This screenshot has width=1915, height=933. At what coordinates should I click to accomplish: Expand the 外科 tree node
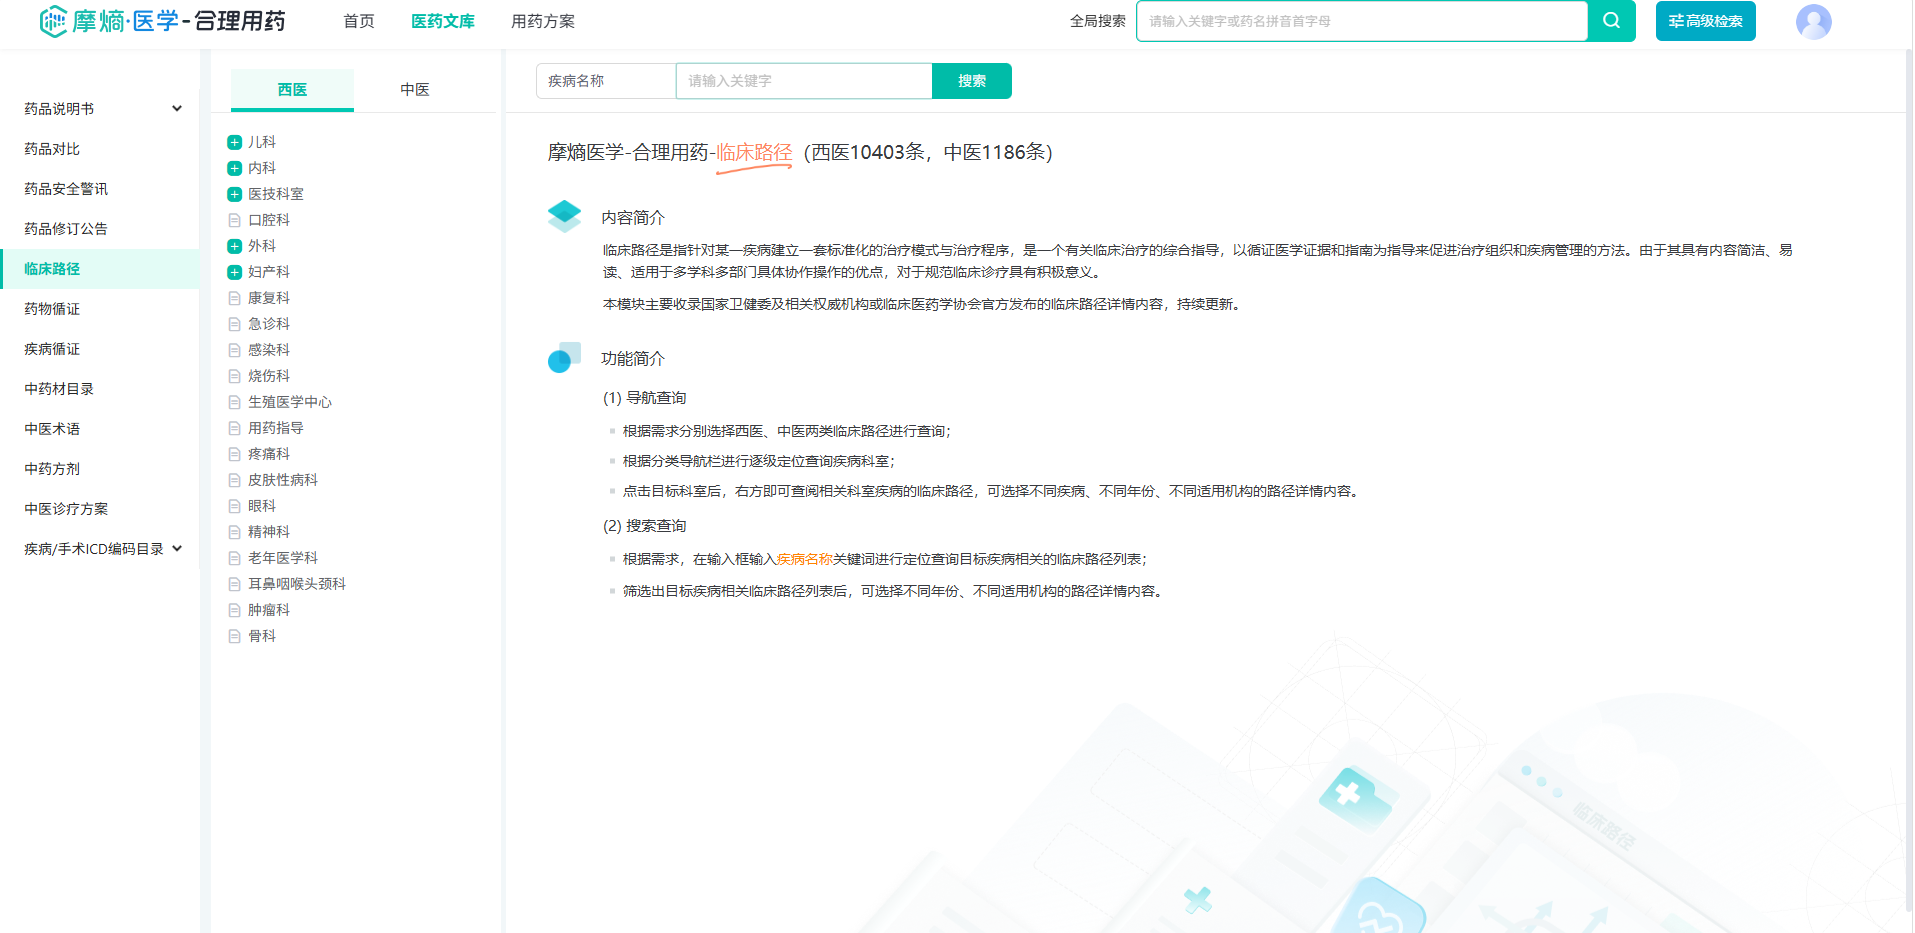235,246
